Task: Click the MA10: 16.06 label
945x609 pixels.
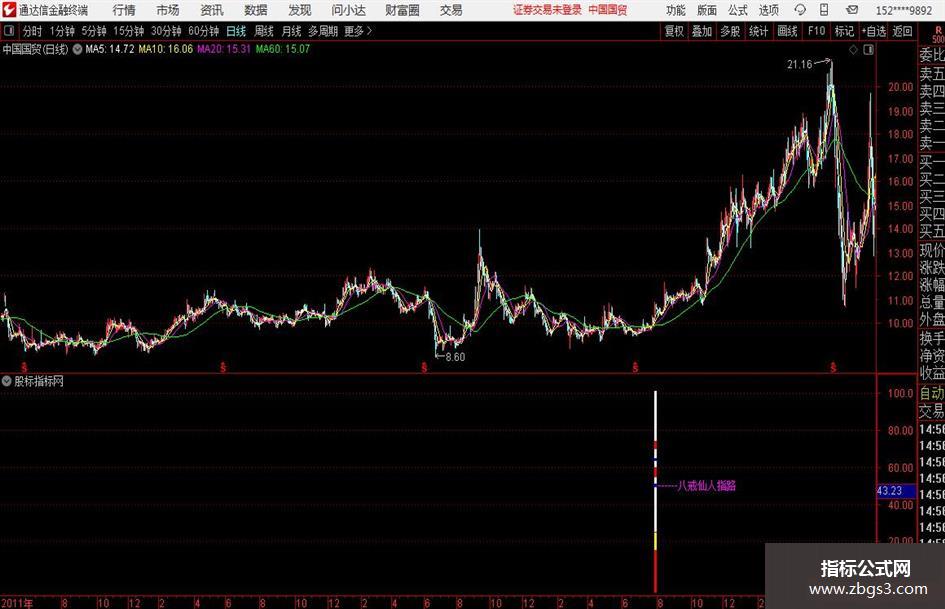Action: click(x=166, y=49)
